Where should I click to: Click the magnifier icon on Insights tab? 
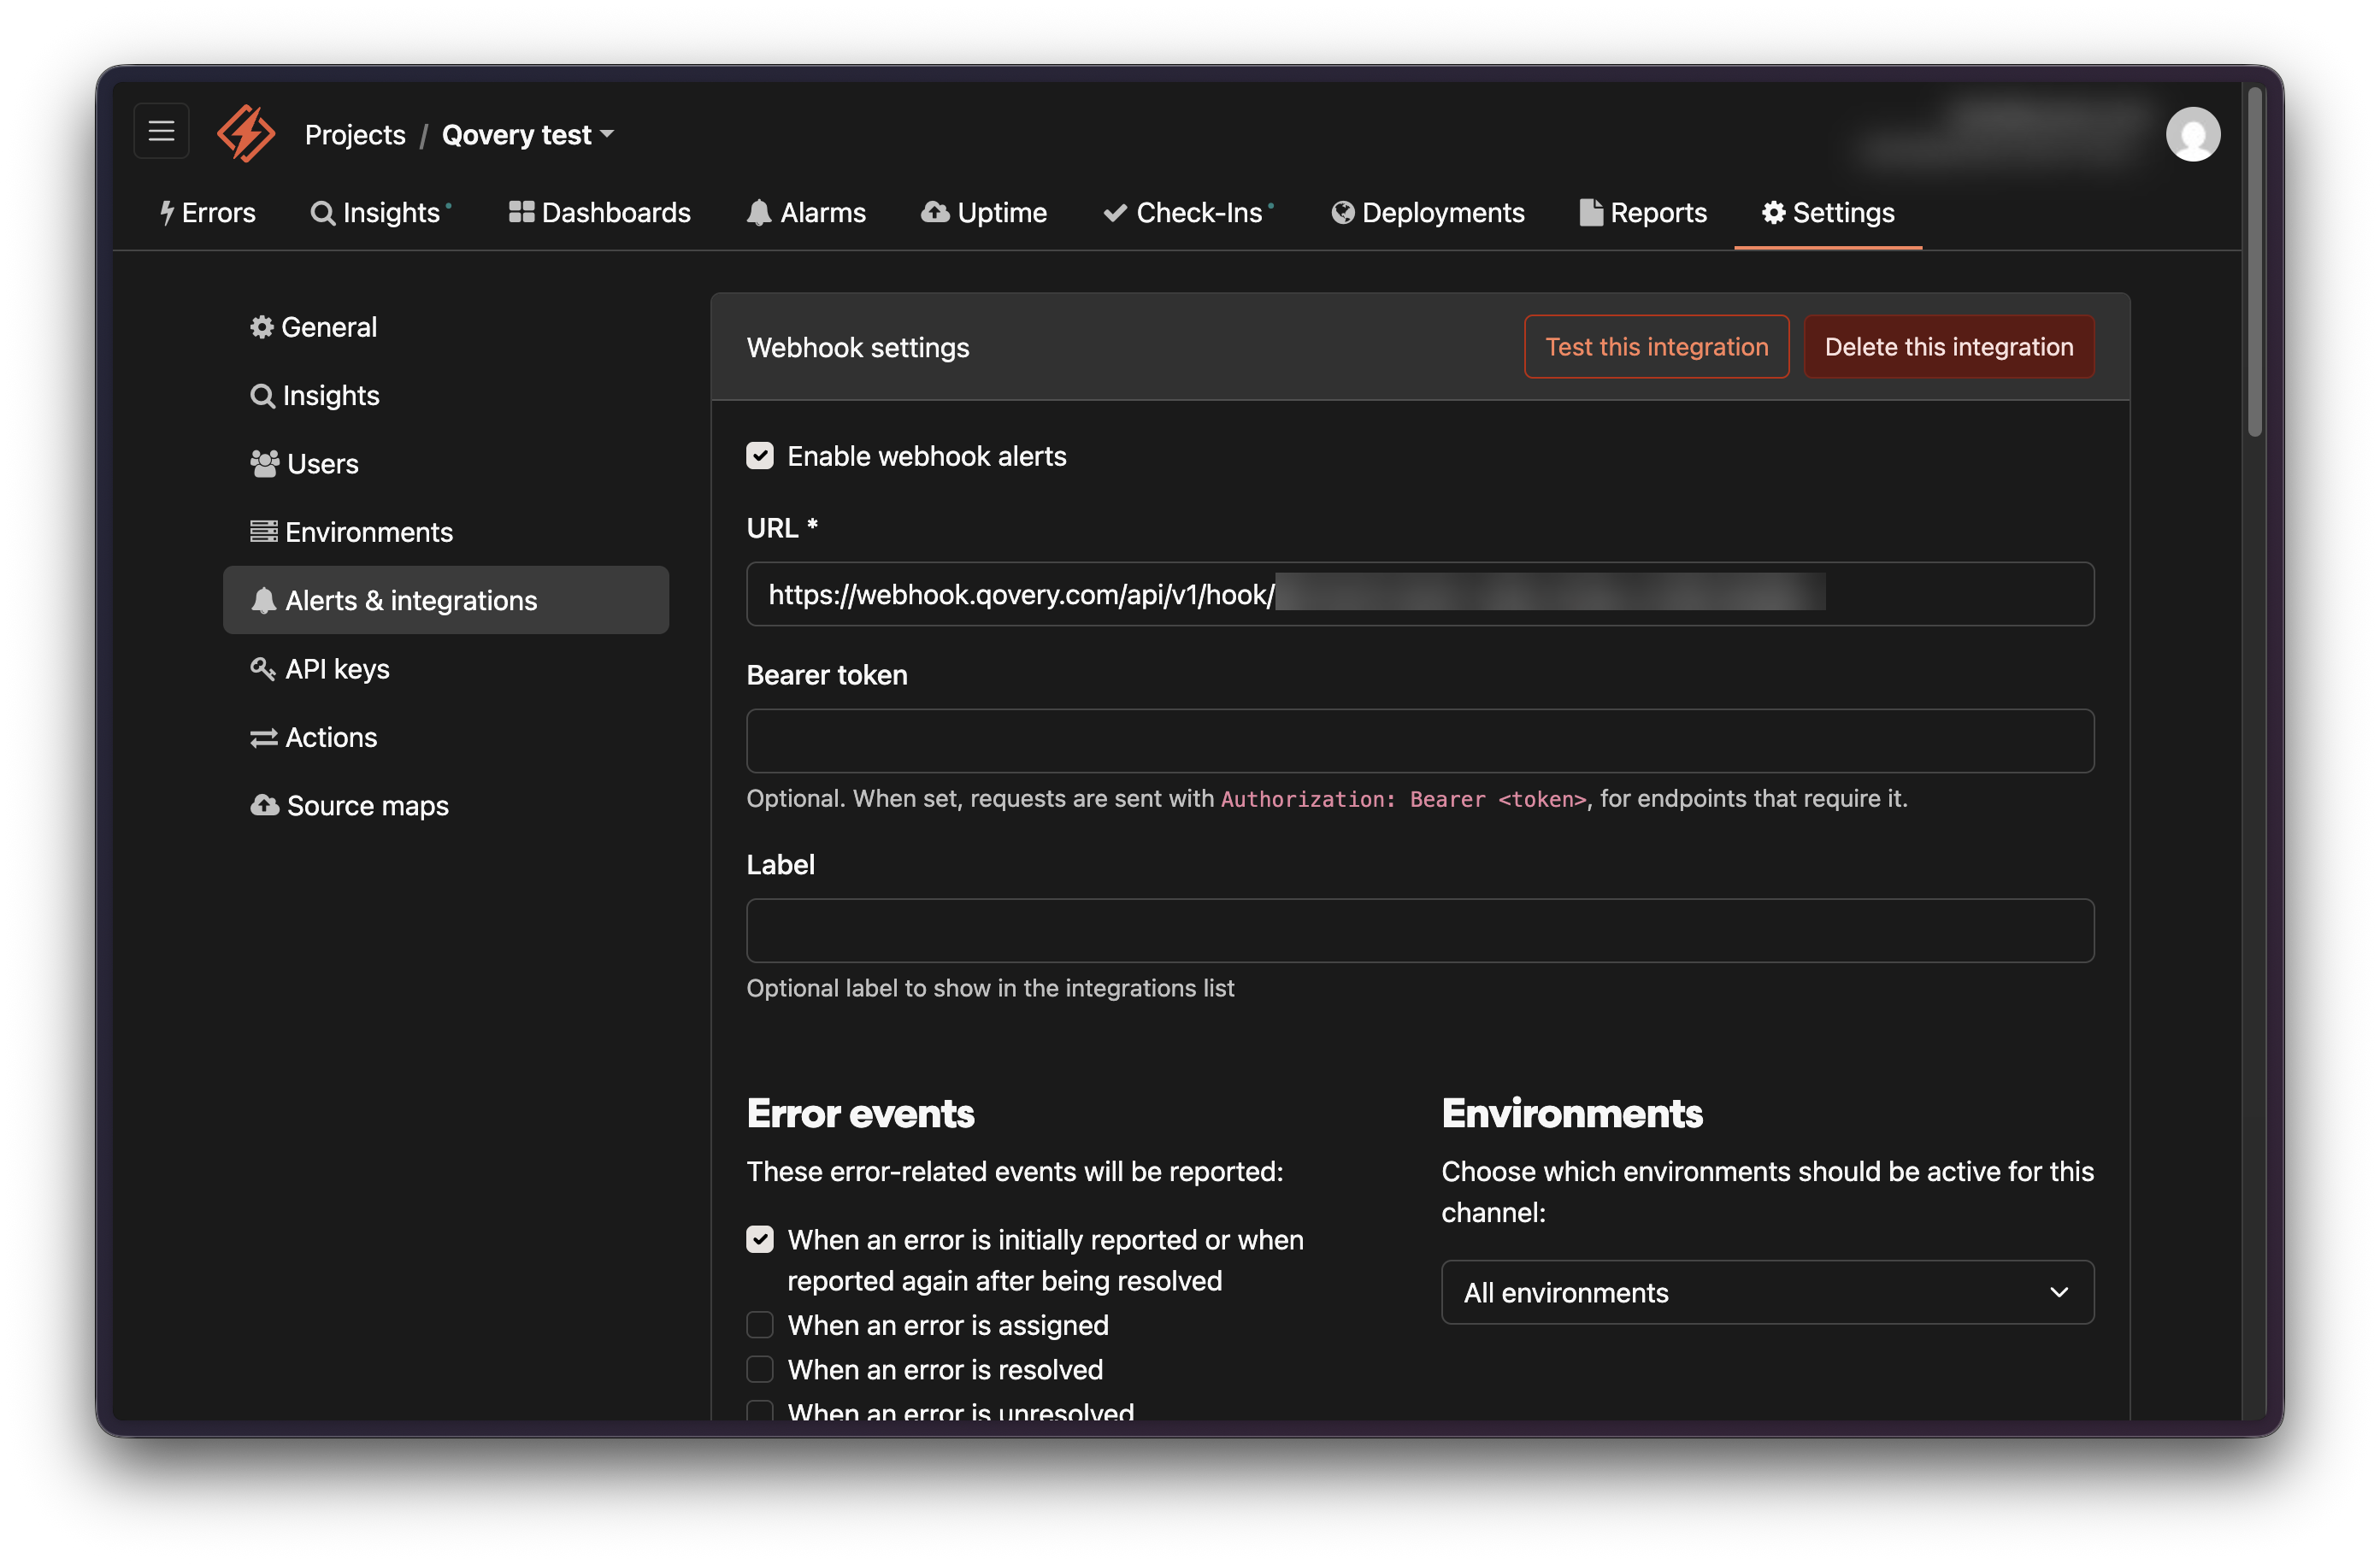coord(322,213)
